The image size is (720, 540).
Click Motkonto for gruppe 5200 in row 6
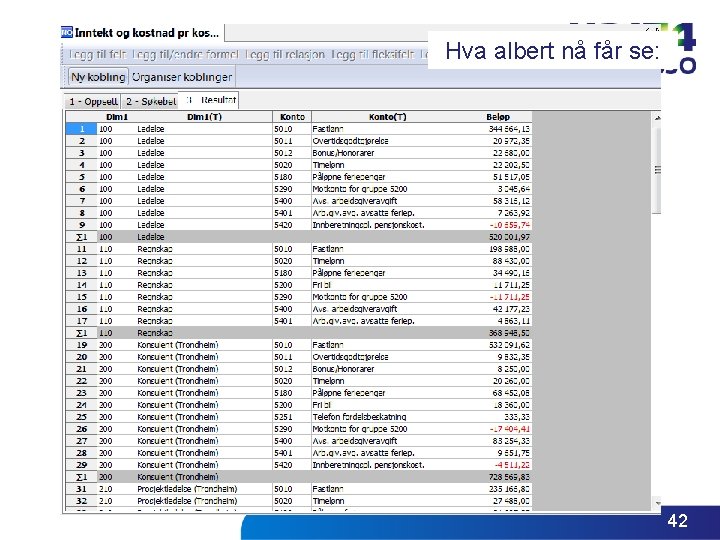point(360,189)
